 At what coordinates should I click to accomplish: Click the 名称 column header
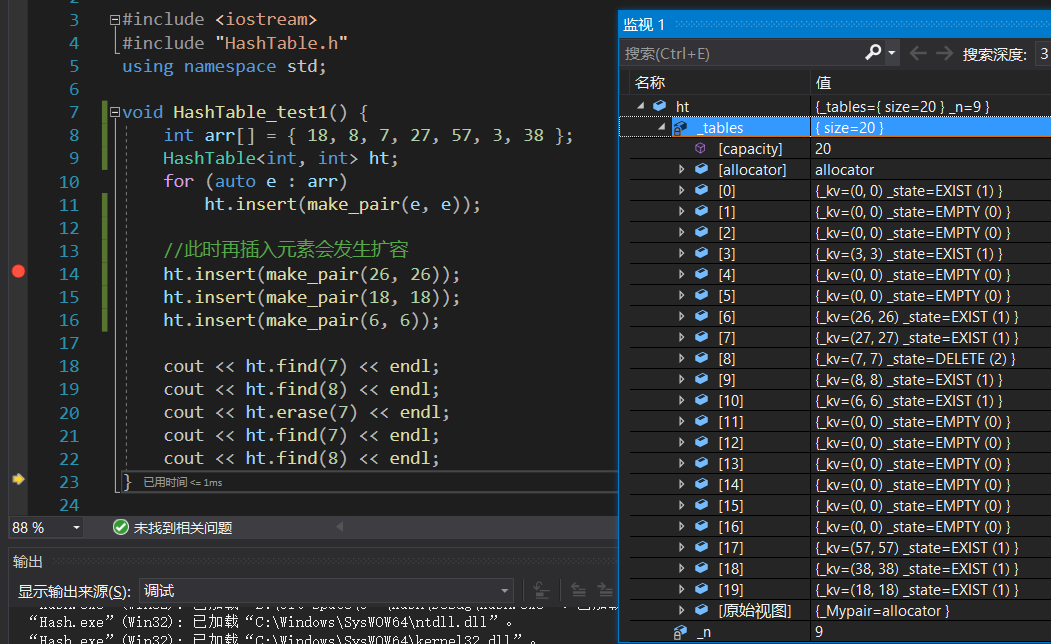(x=650, y=82)
